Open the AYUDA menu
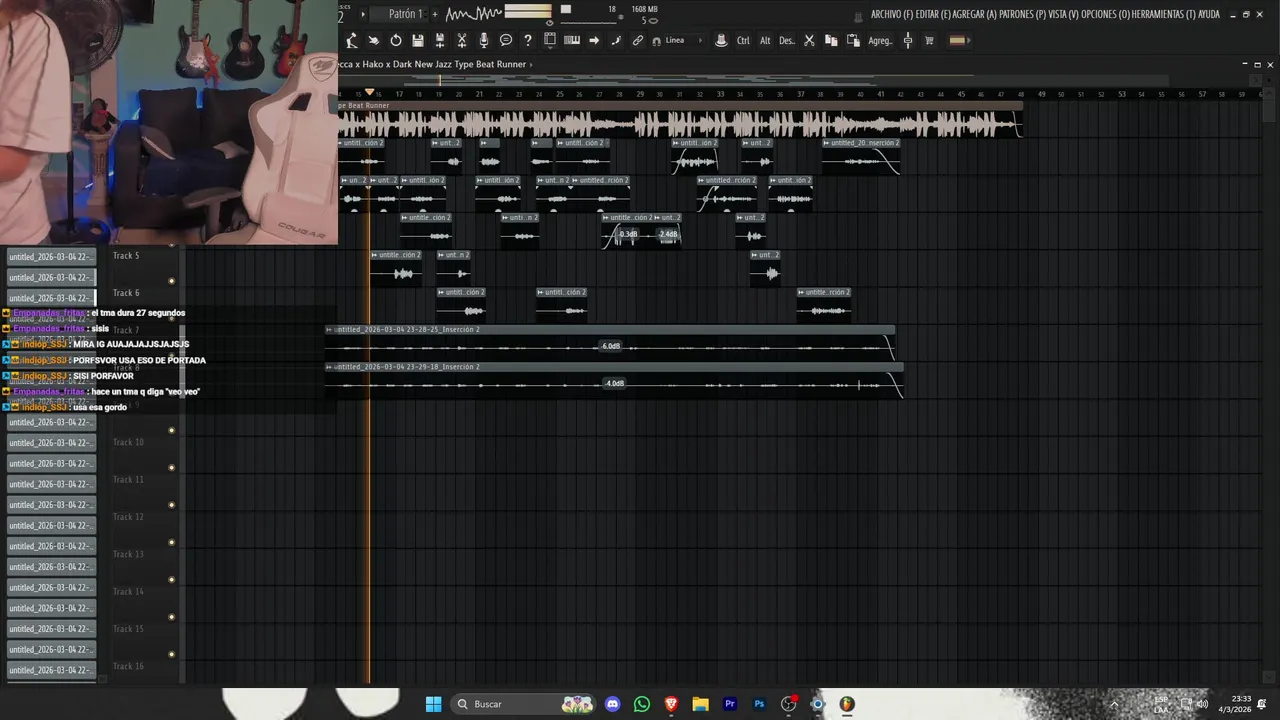The height and width of the screenshot is (720, 1280). click(x=1209, y=14)
